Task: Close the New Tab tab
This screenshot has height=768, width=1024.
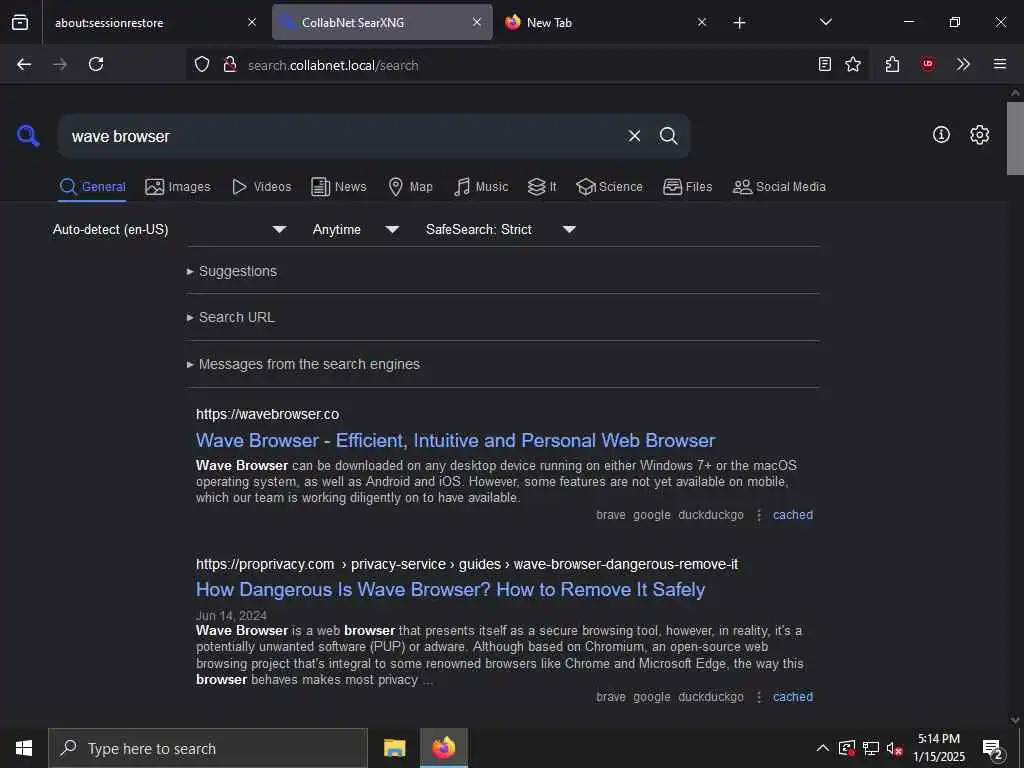Action: coord(702,22)
